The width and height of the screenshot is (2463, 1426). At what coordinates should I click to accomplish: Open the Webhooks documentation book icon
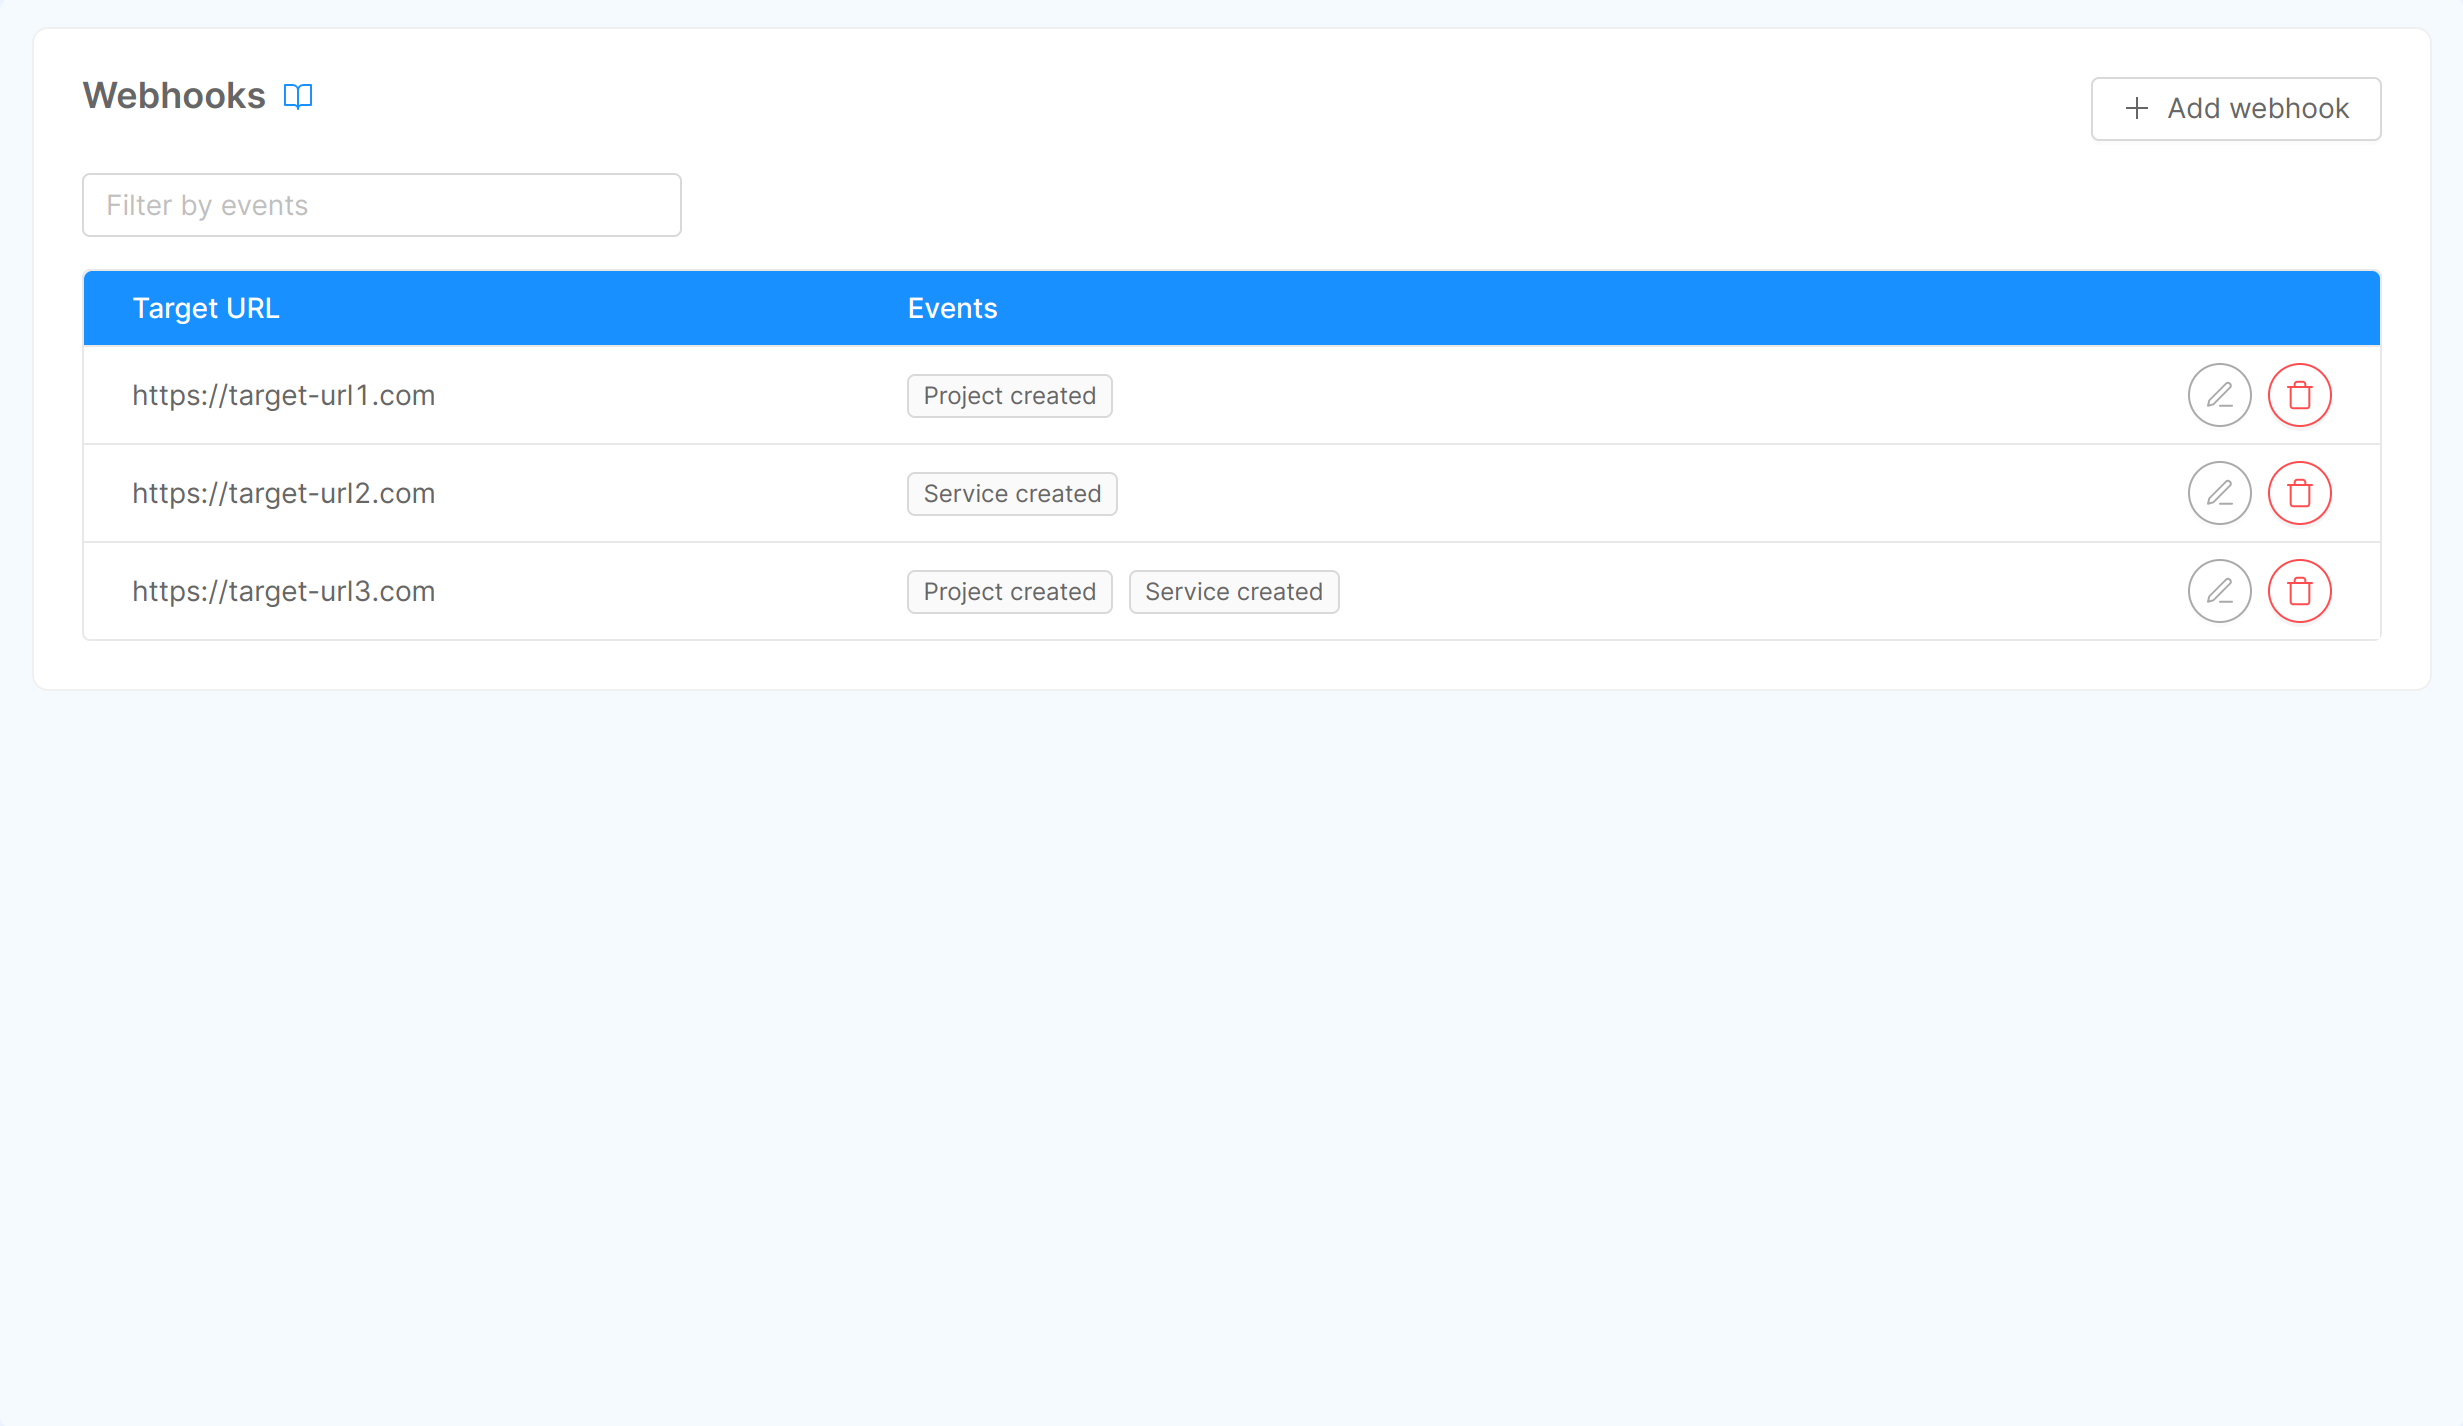click(297, 95)
